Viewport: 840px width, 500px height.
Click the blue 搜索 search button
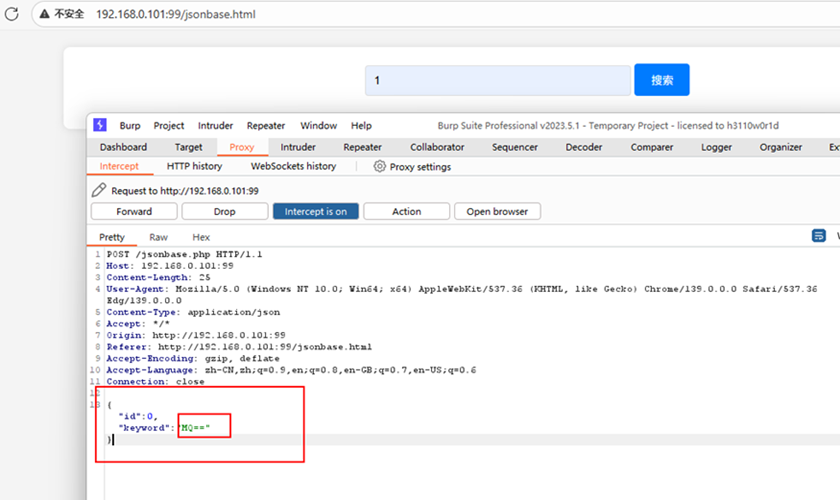click(662, 80)
